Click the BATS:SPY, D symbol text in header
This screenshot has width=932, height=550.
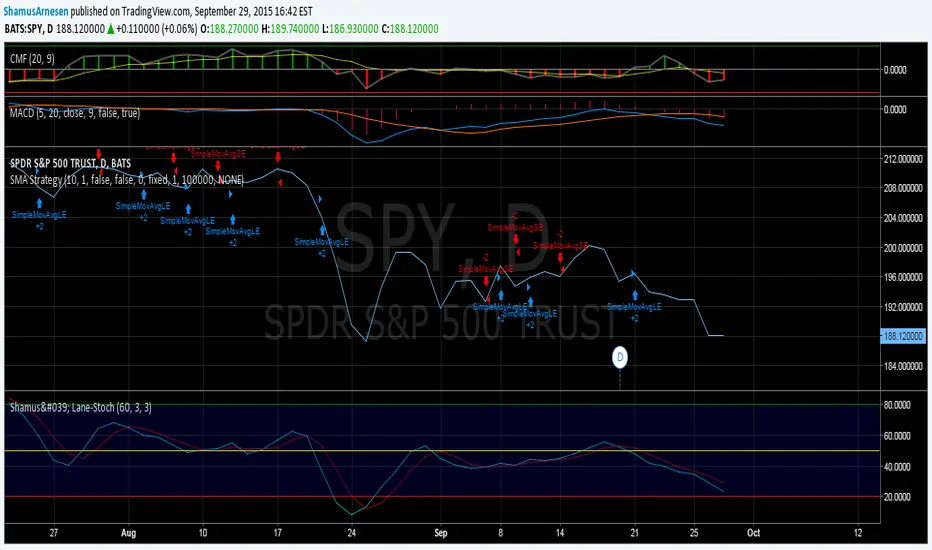[x=29, y=29]
